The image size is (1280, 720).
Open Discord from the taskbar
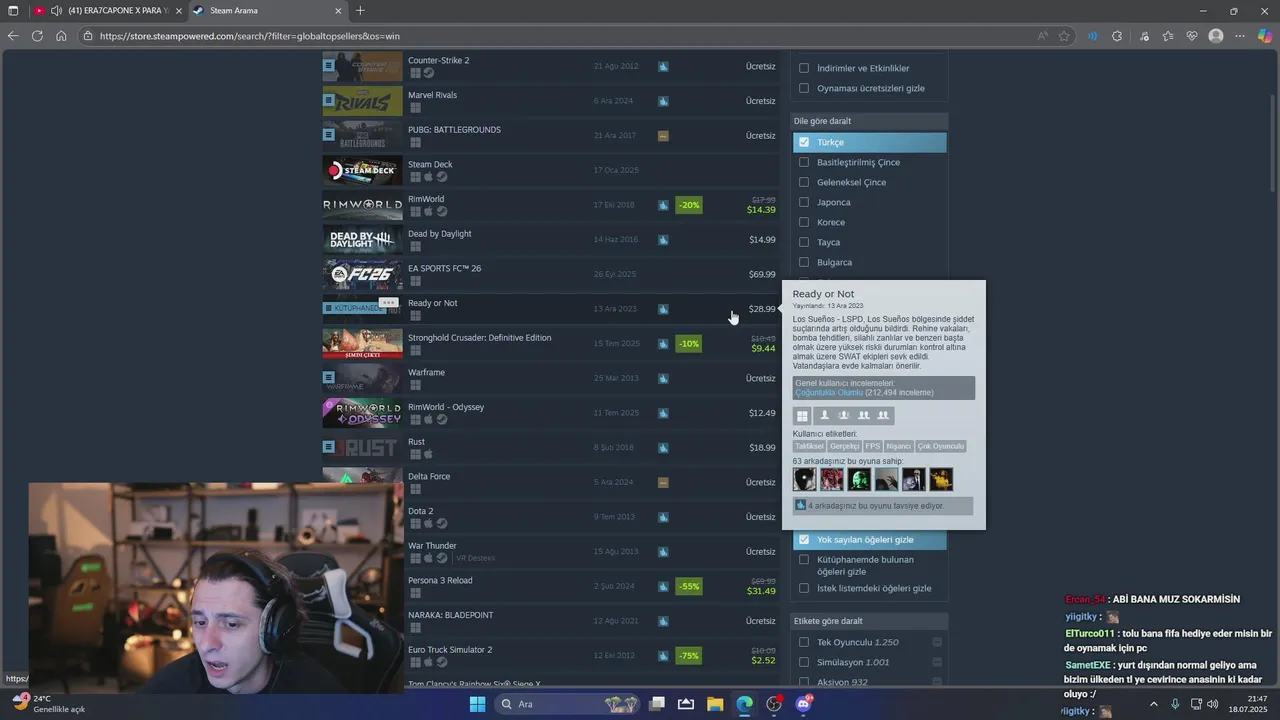coord(803,704)
